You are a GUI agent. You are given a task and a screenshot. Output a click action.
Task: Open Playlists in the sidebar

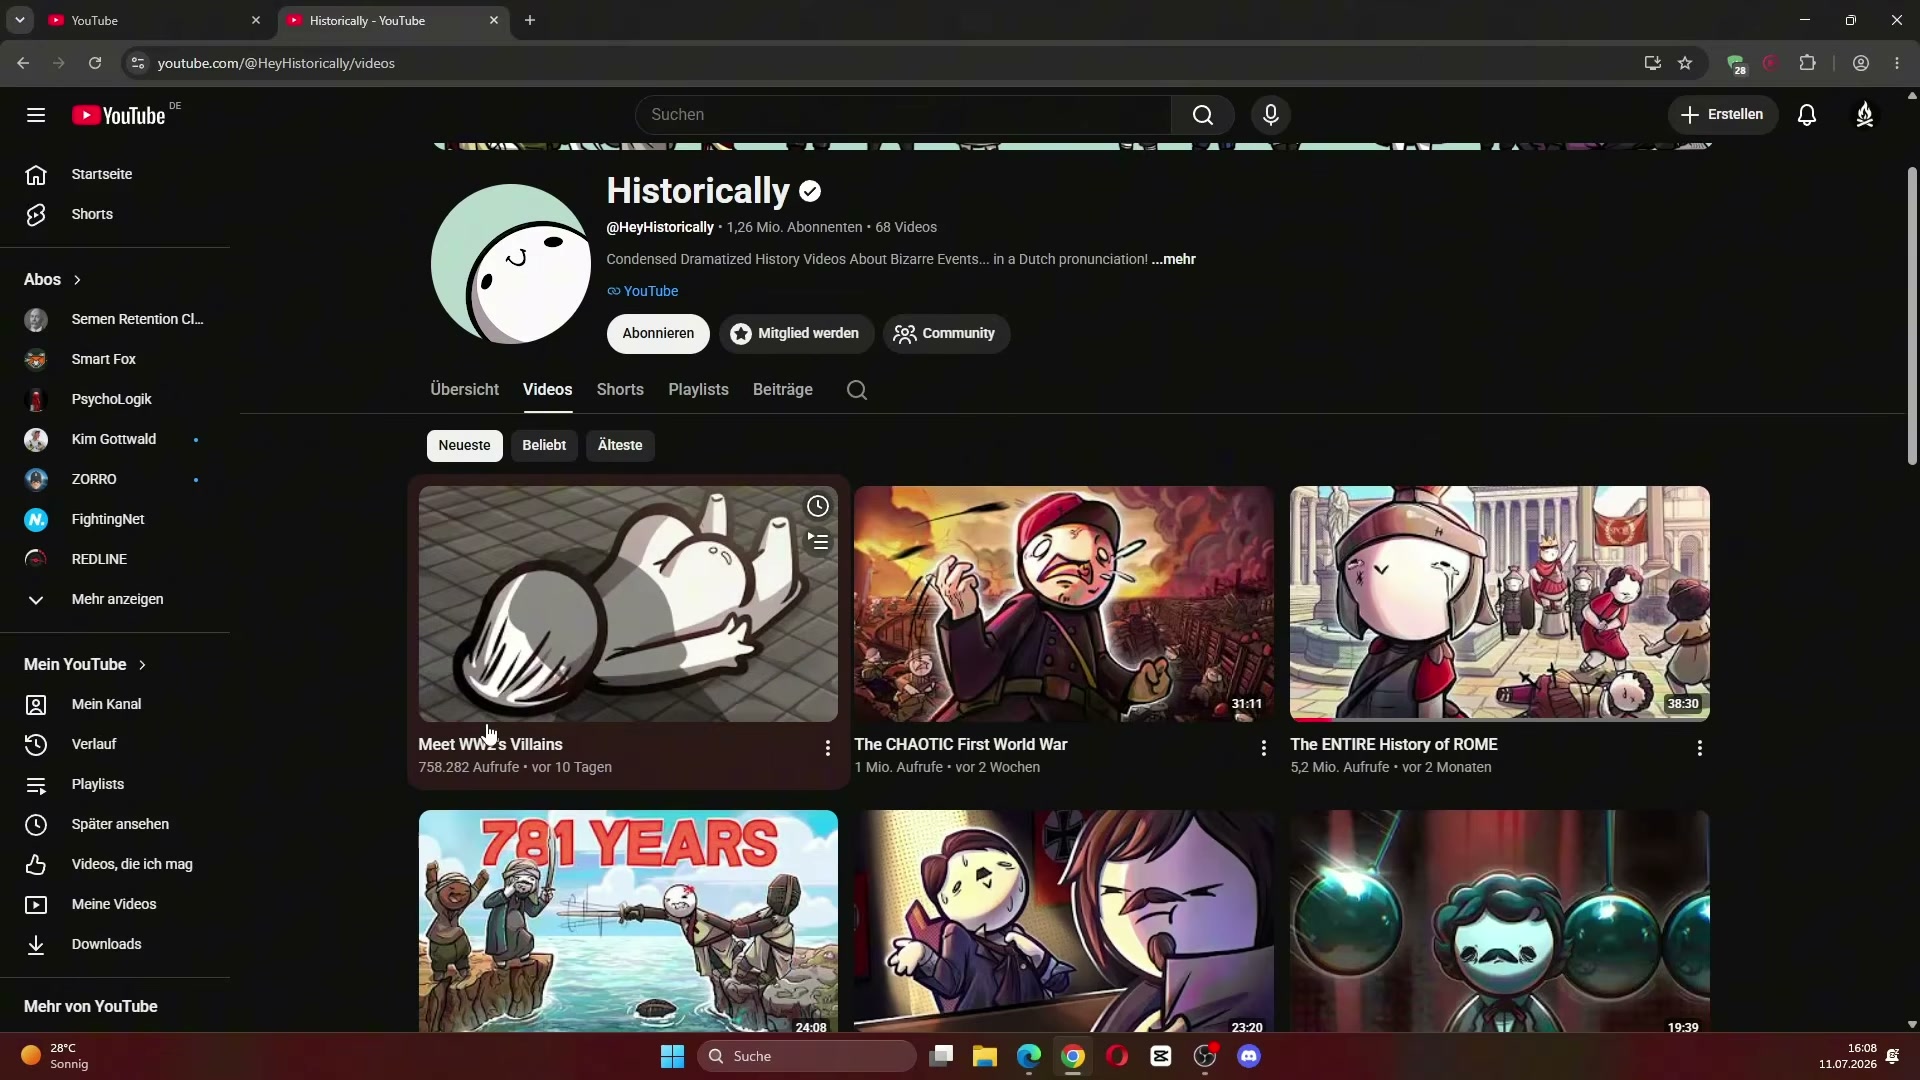point(116,784)
